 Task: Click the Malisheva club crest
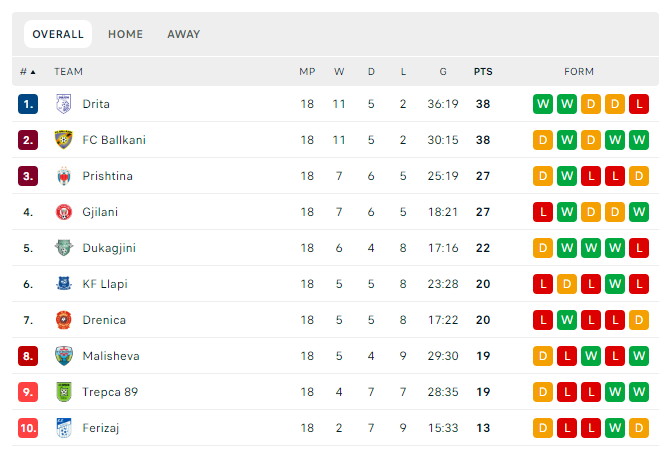(64, 356)
